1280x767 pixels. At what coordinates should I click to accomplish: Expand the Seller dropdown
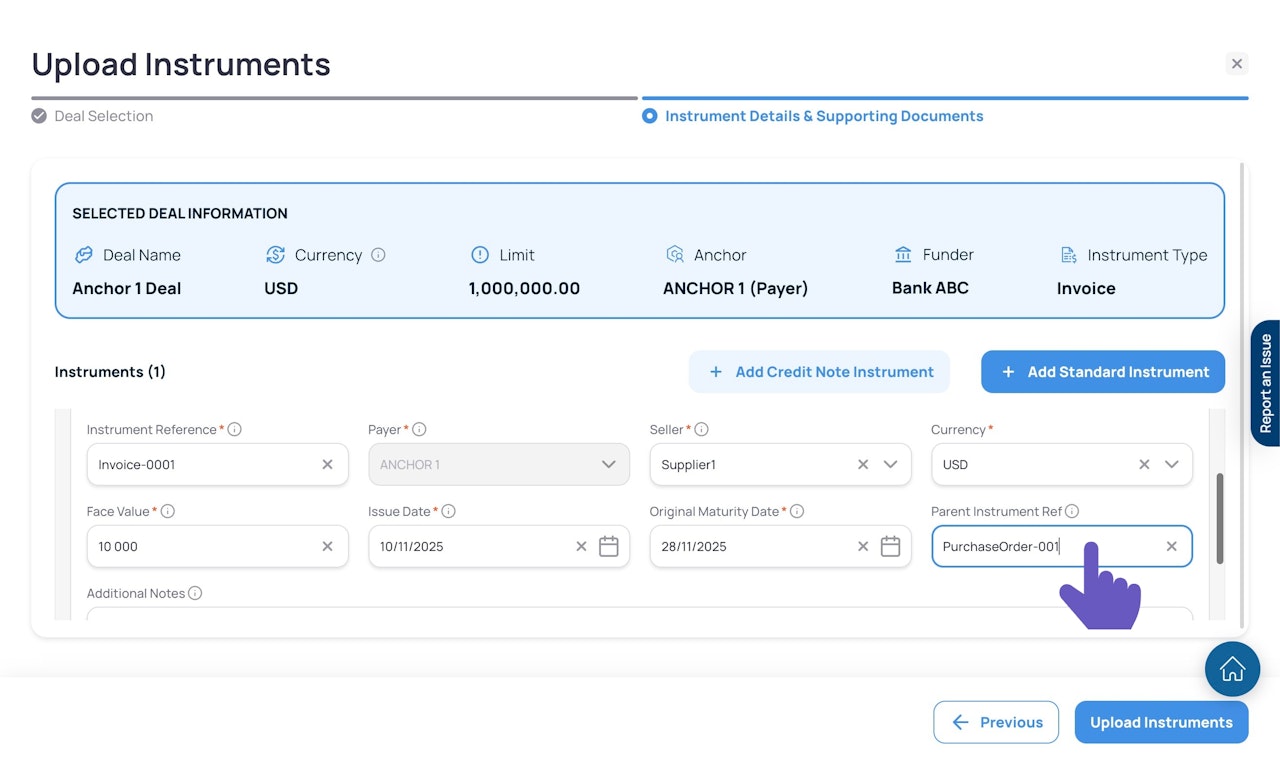point(890,465)
